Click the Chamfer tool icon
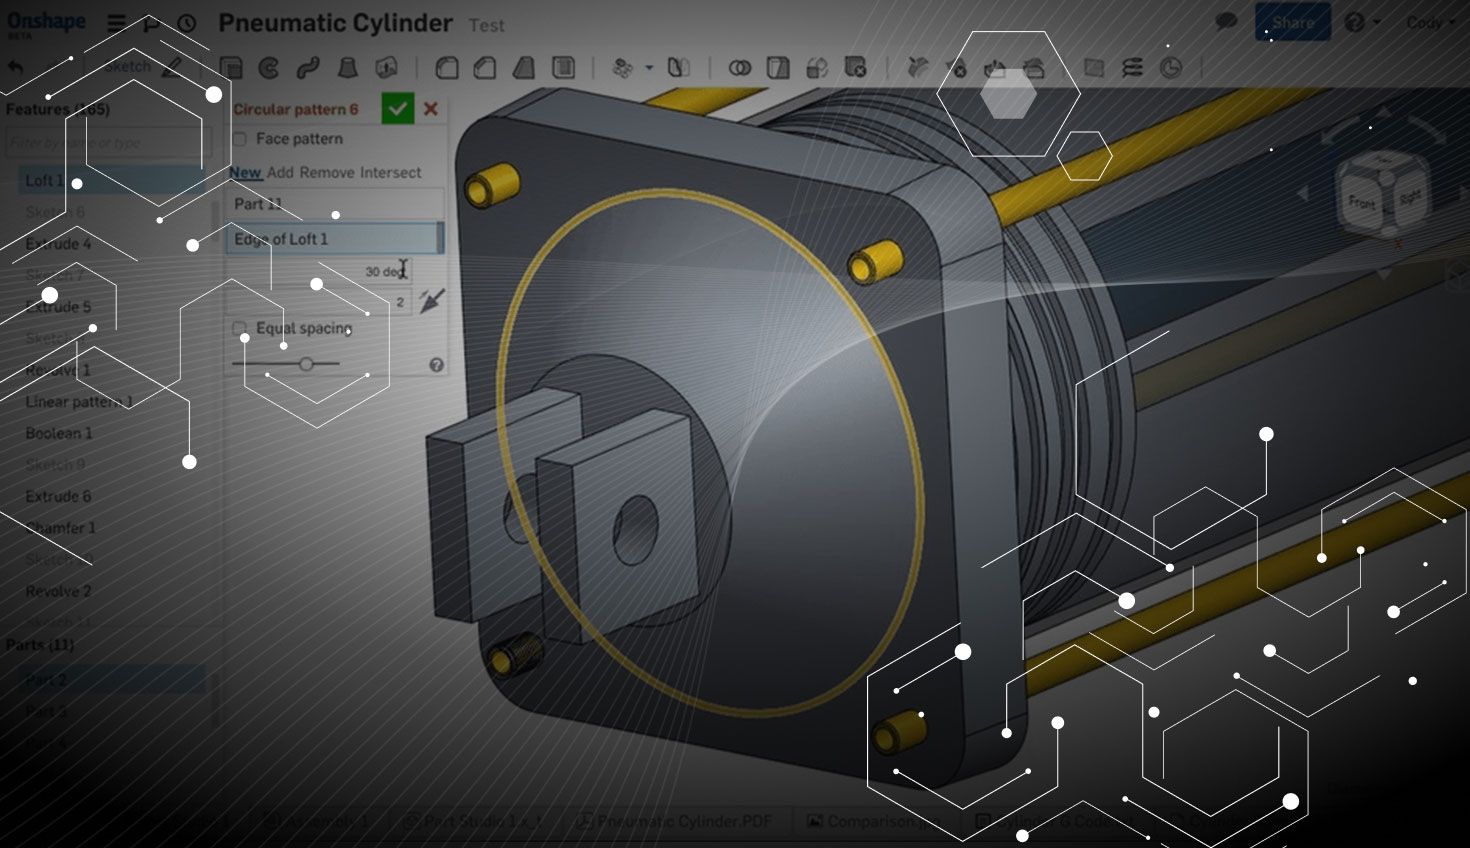 (x=485, y=68)
